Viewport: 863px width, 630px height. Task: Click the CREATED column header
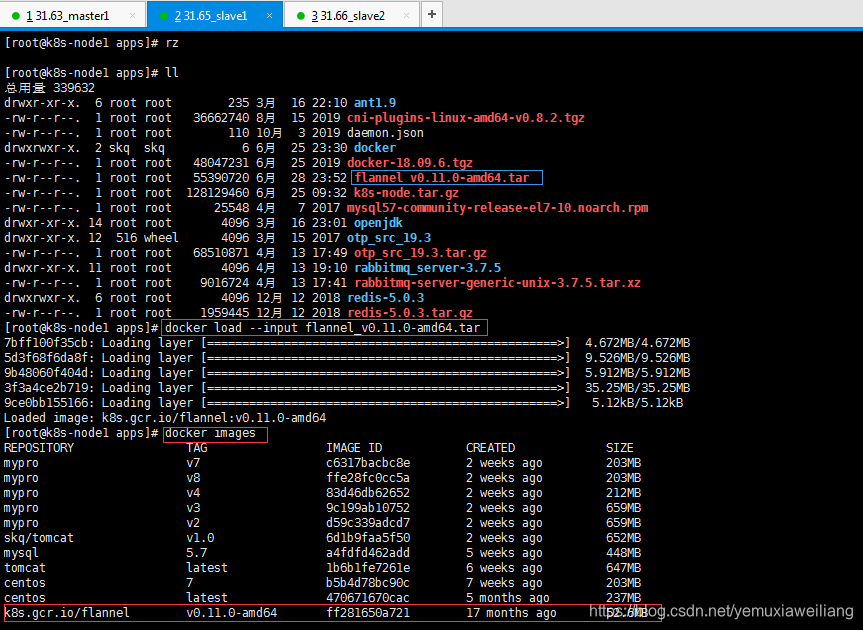pyautogui.click(x=490, y=448)
